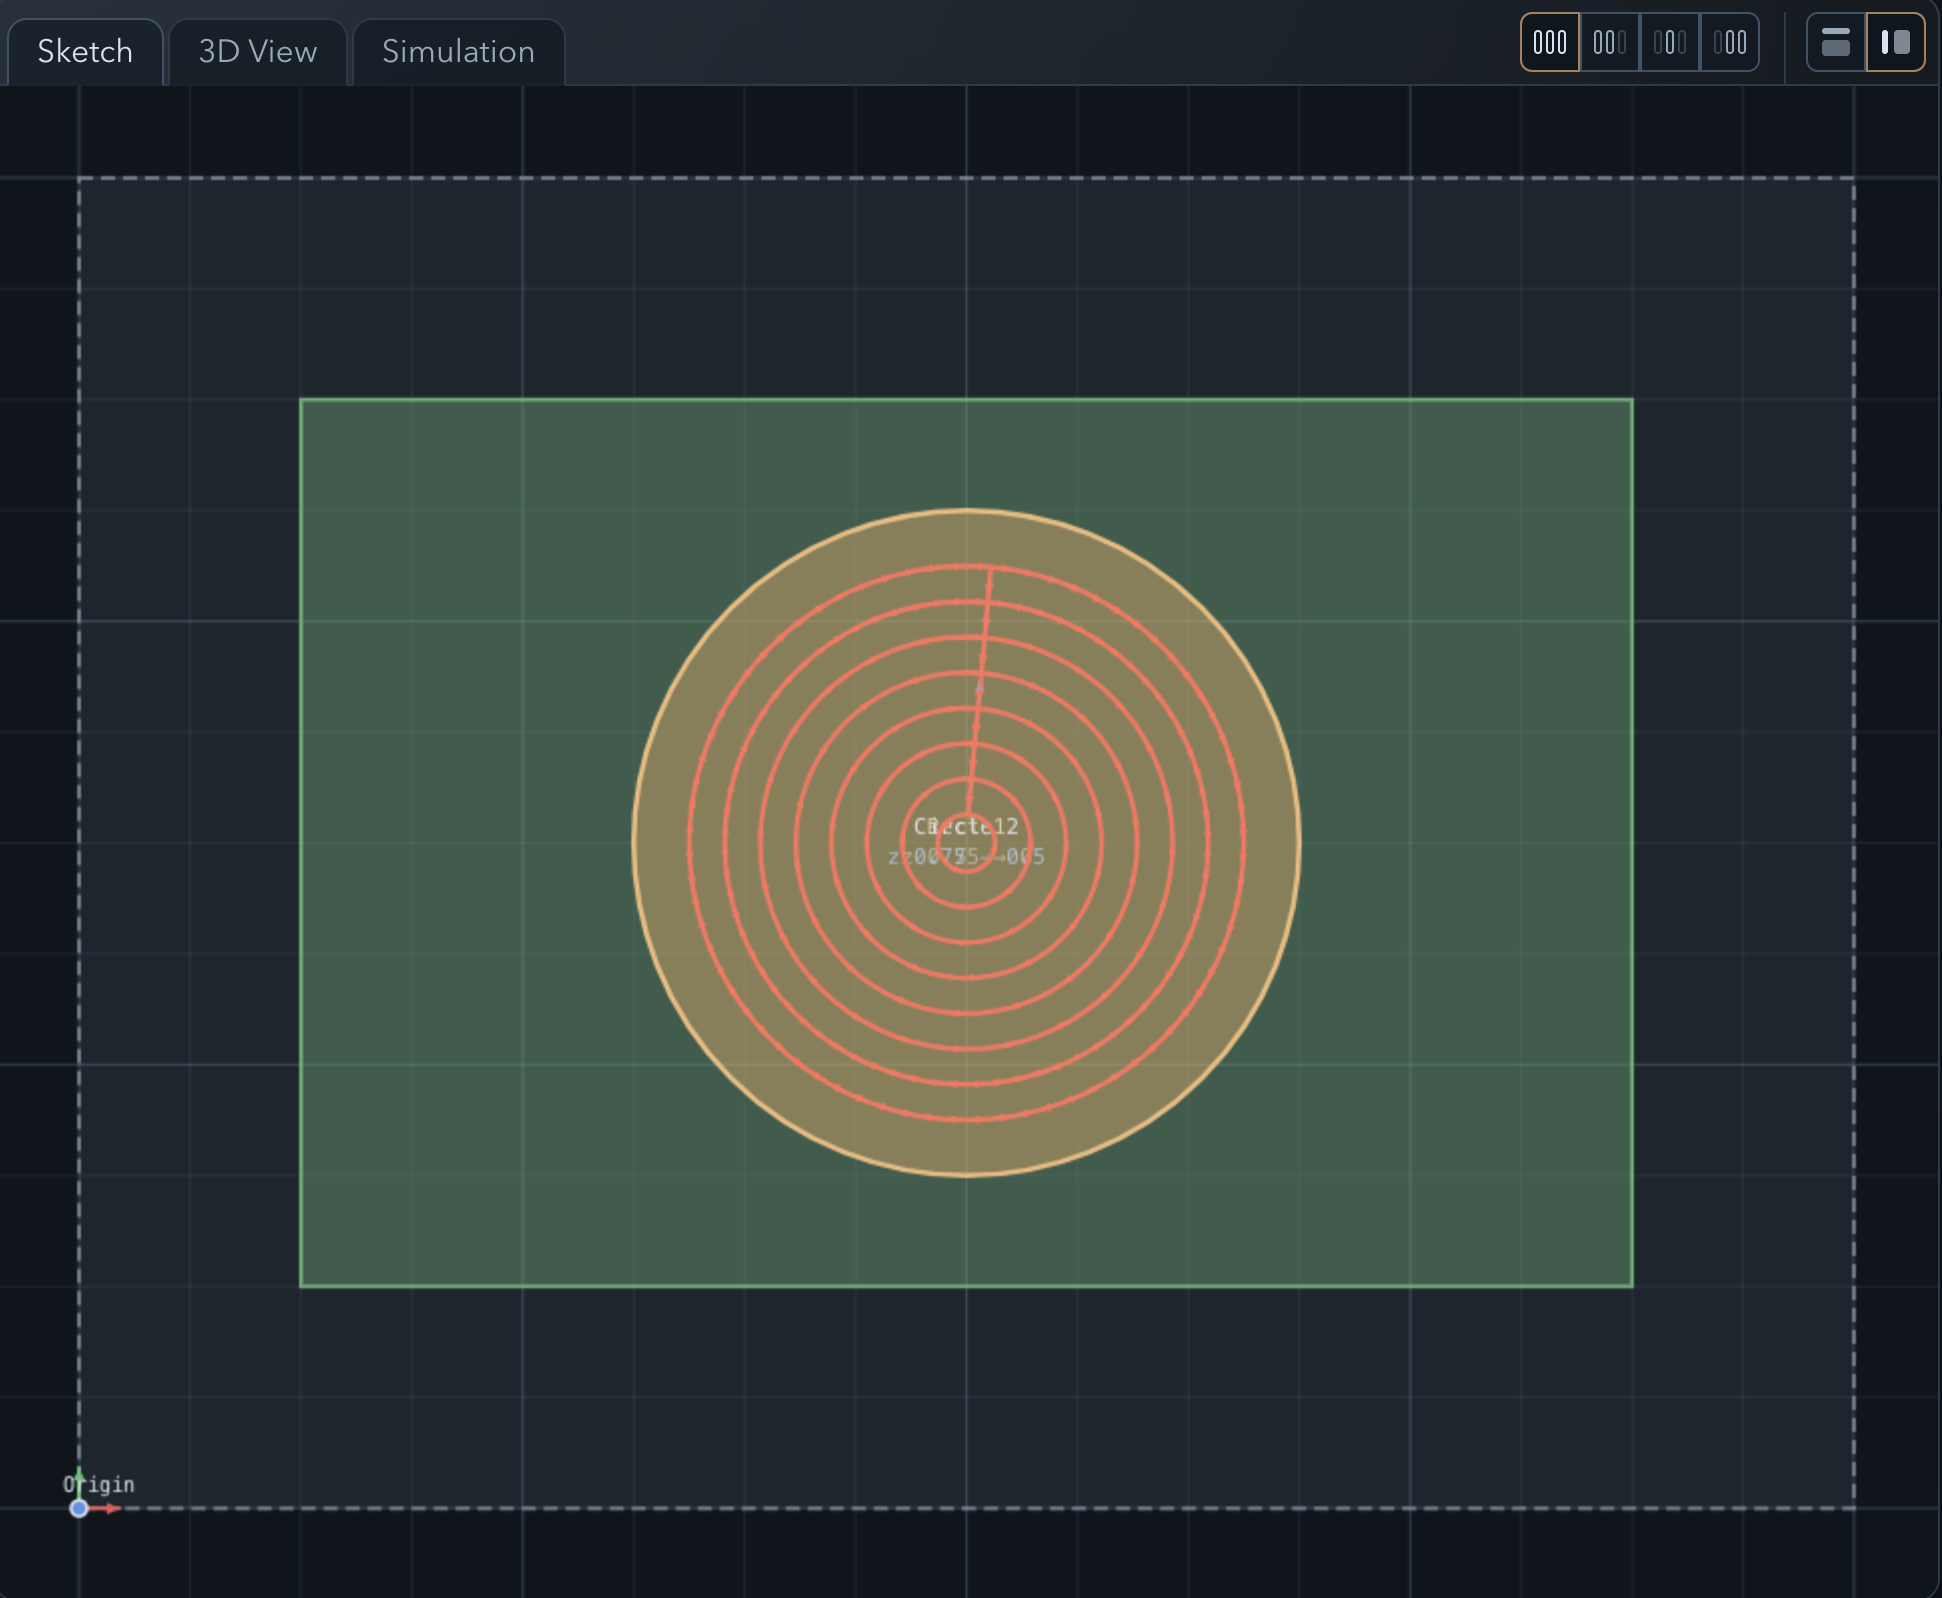Click the origin axes marker

tap(80, 1509)
